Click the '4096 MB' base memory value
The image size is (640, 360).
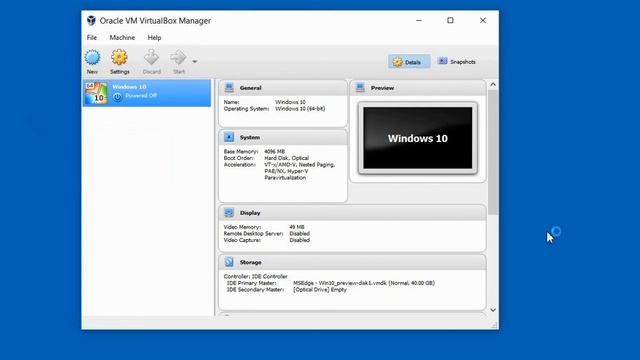point(274,151)
